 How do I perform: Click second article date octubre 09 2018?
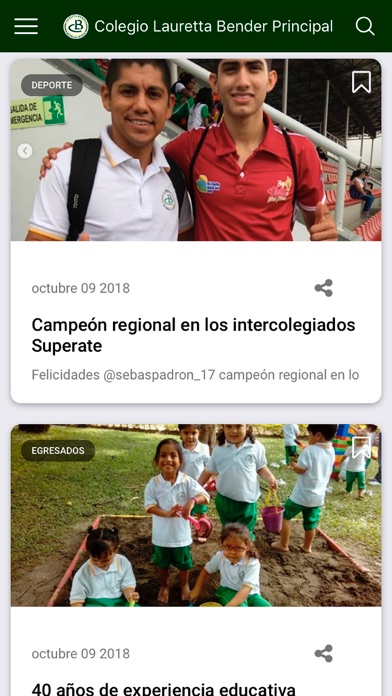tap(81, 653)
